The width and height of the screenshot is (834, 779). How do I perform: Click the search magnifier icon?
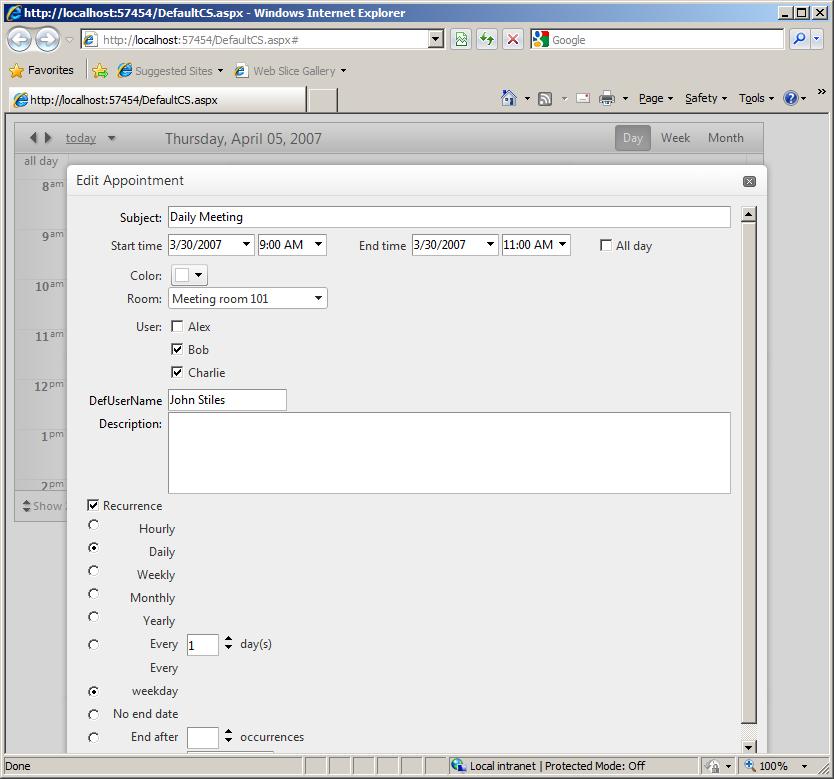tap(799, 39)
